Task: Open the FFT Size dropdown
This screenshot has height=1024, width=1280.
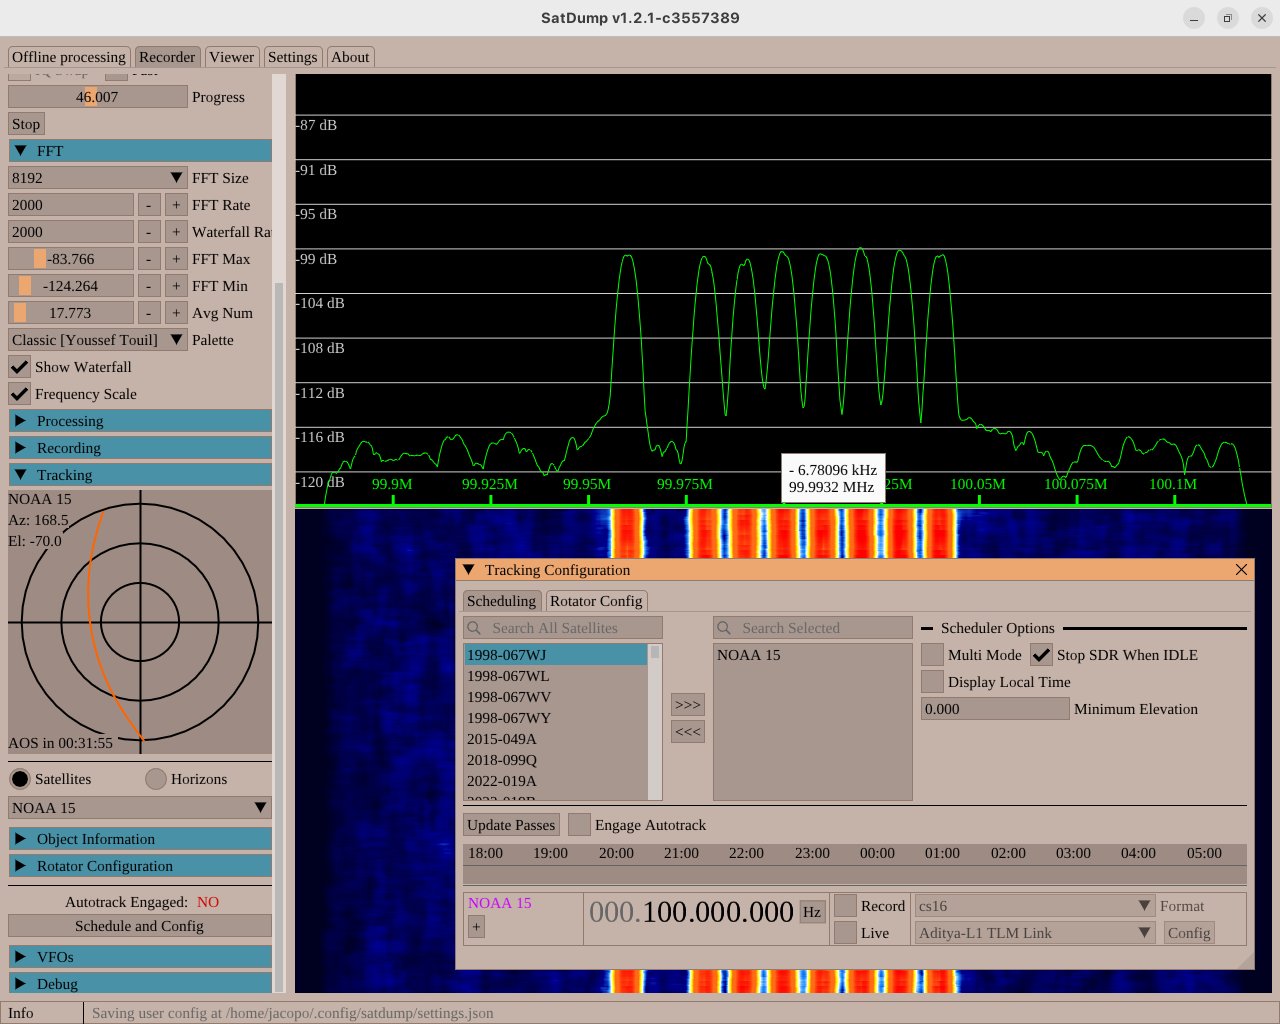Action: (x=98, y=178)
